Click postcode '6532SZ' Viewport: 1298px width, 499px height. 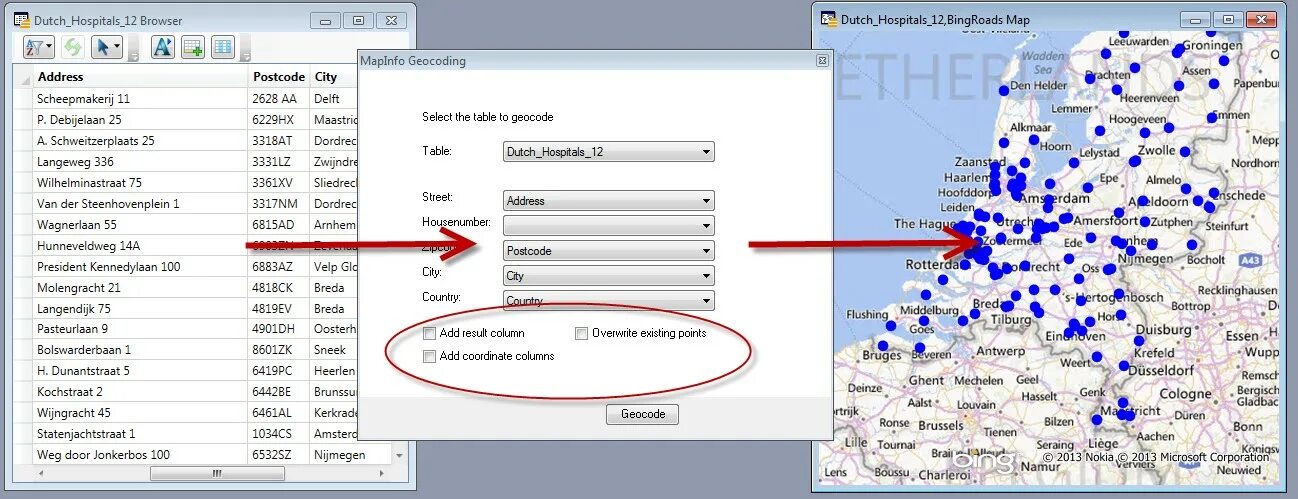[x=279, y=455]
